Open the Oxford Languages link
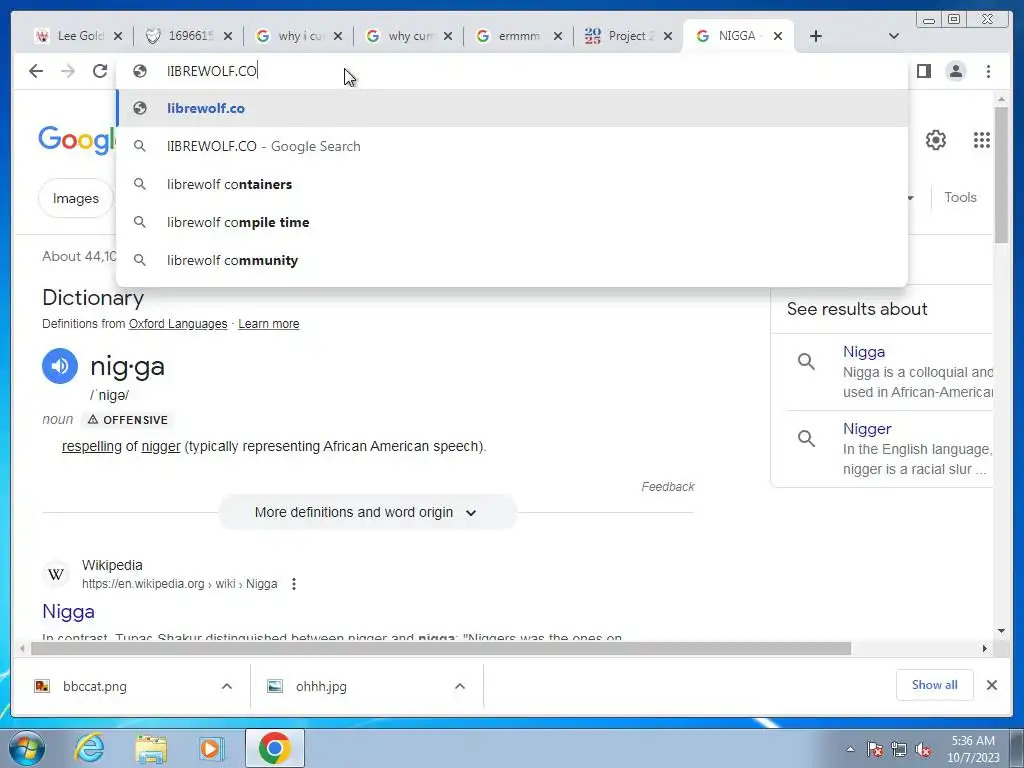This screenshot has height=768, width=1024. tap(178, 324)
